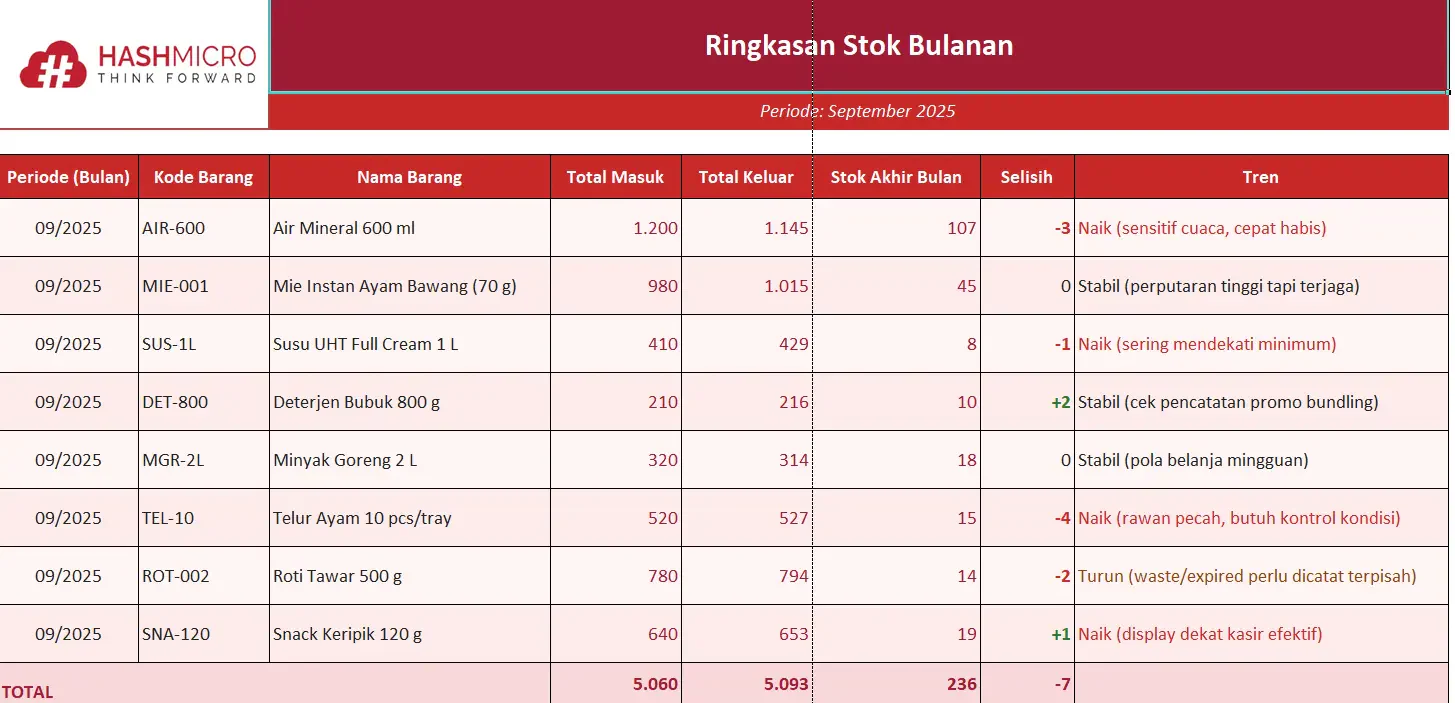The width and height of the screenshot is (1455, 703).
Task: Select the 'Stok Akhir Bulan' column header
Action: (896, 177)
